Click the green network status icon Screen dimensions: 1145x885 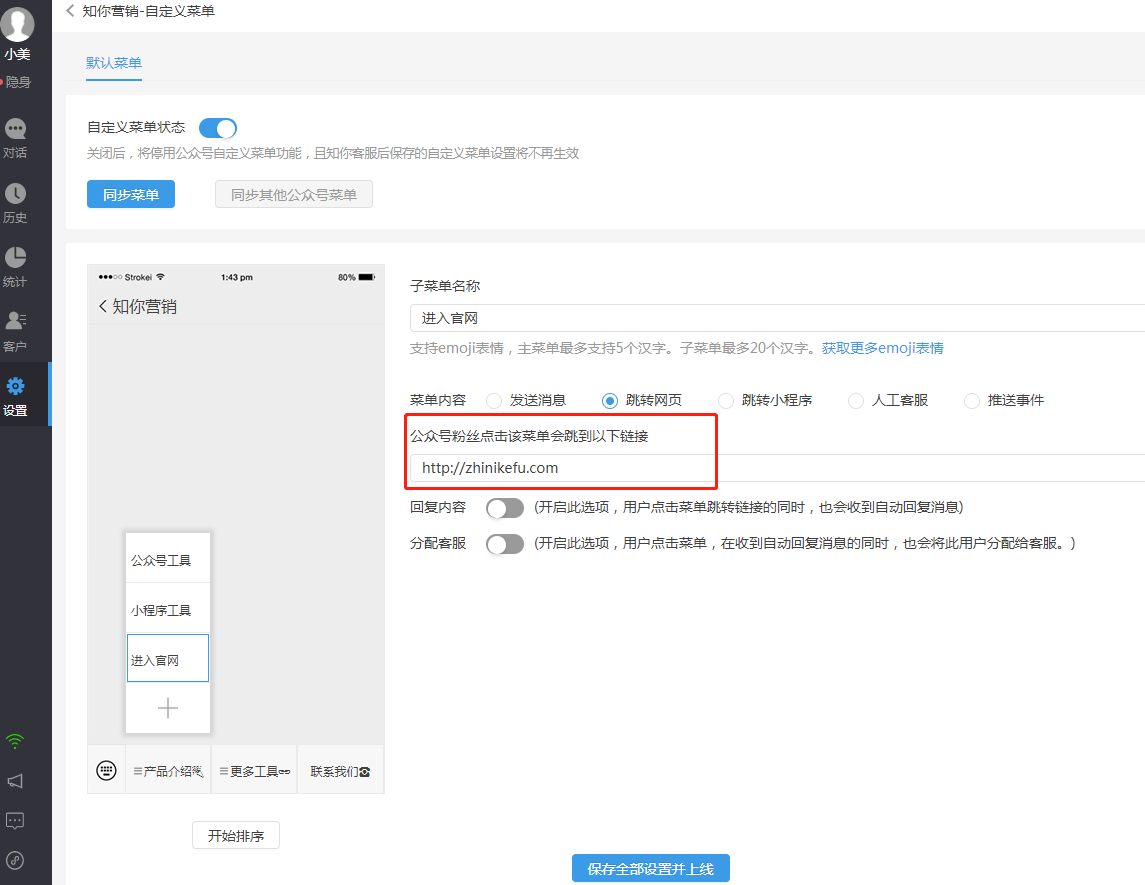tap(15, 739)
